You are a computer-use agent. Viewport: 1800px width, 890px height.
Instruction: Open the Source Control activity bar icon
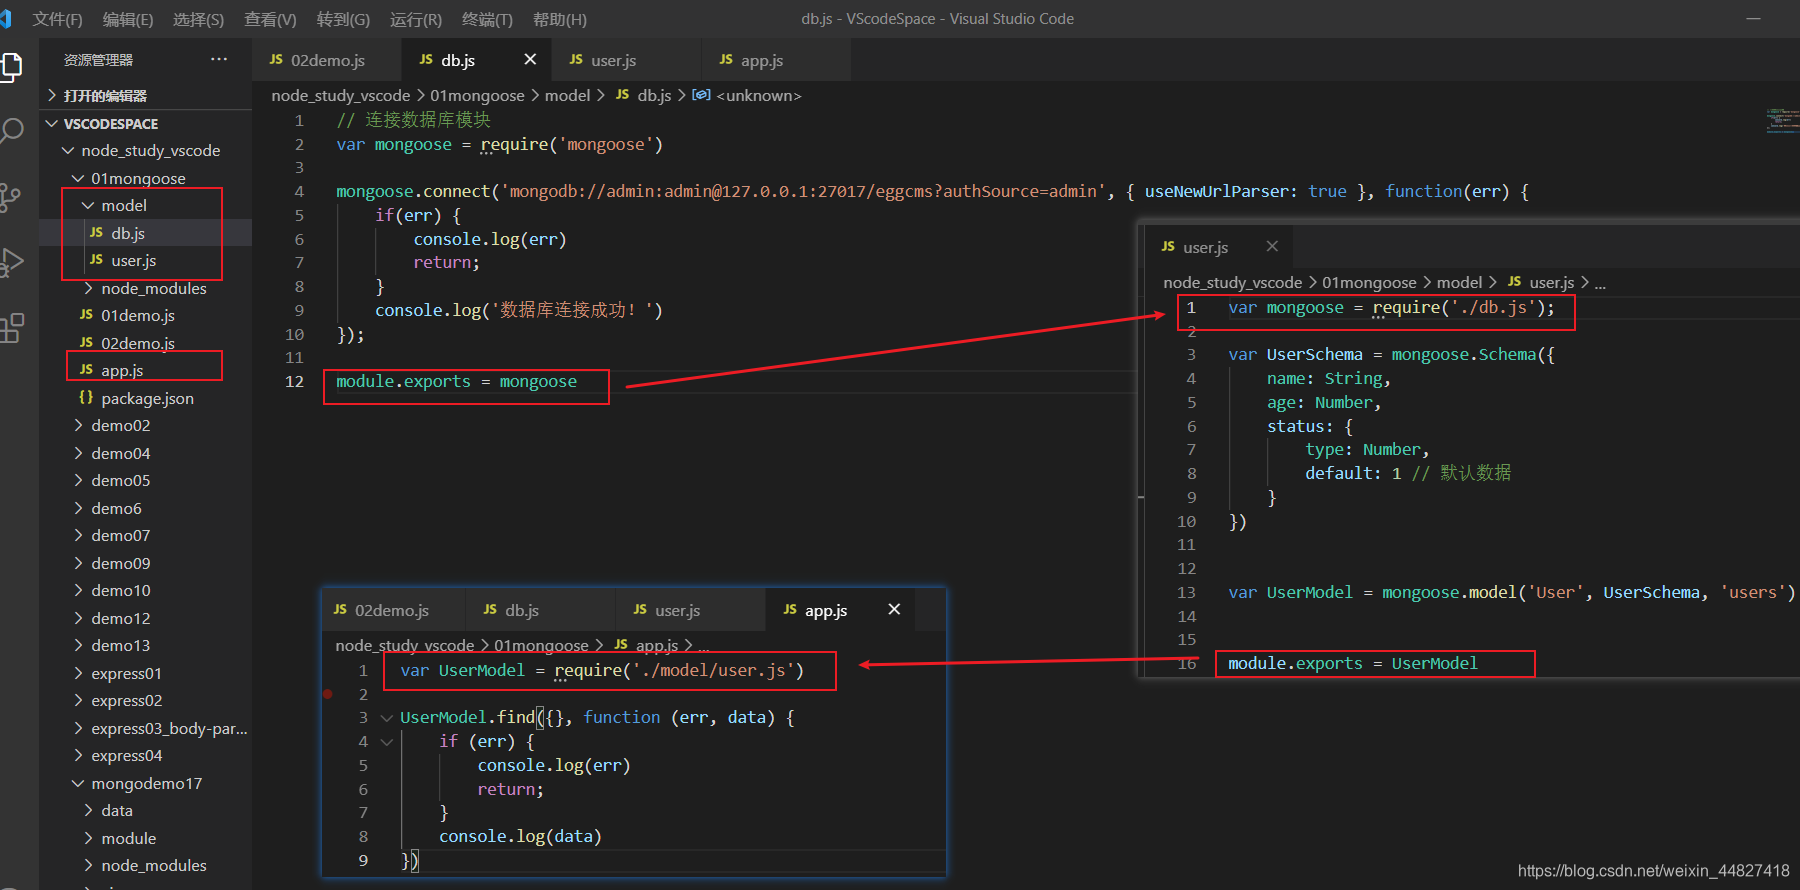(10, 197)
